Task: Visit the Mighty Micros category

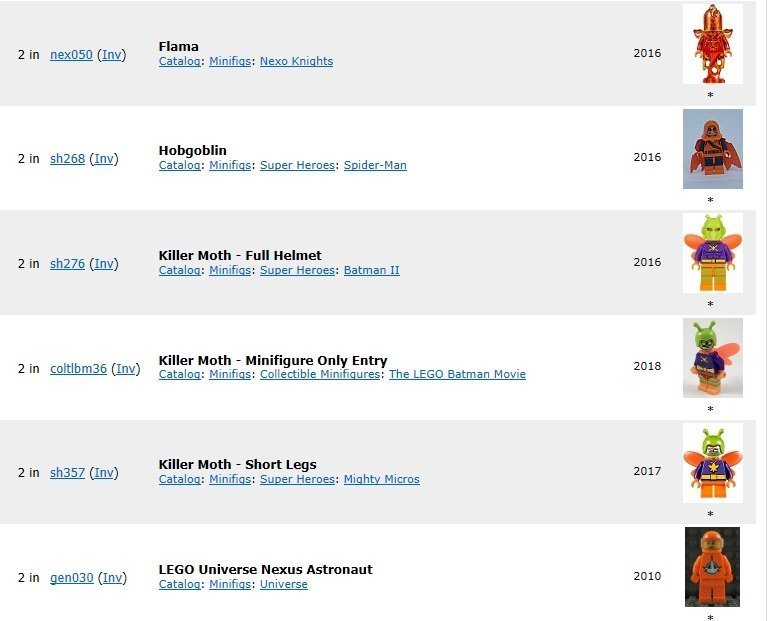Action: 382,479
